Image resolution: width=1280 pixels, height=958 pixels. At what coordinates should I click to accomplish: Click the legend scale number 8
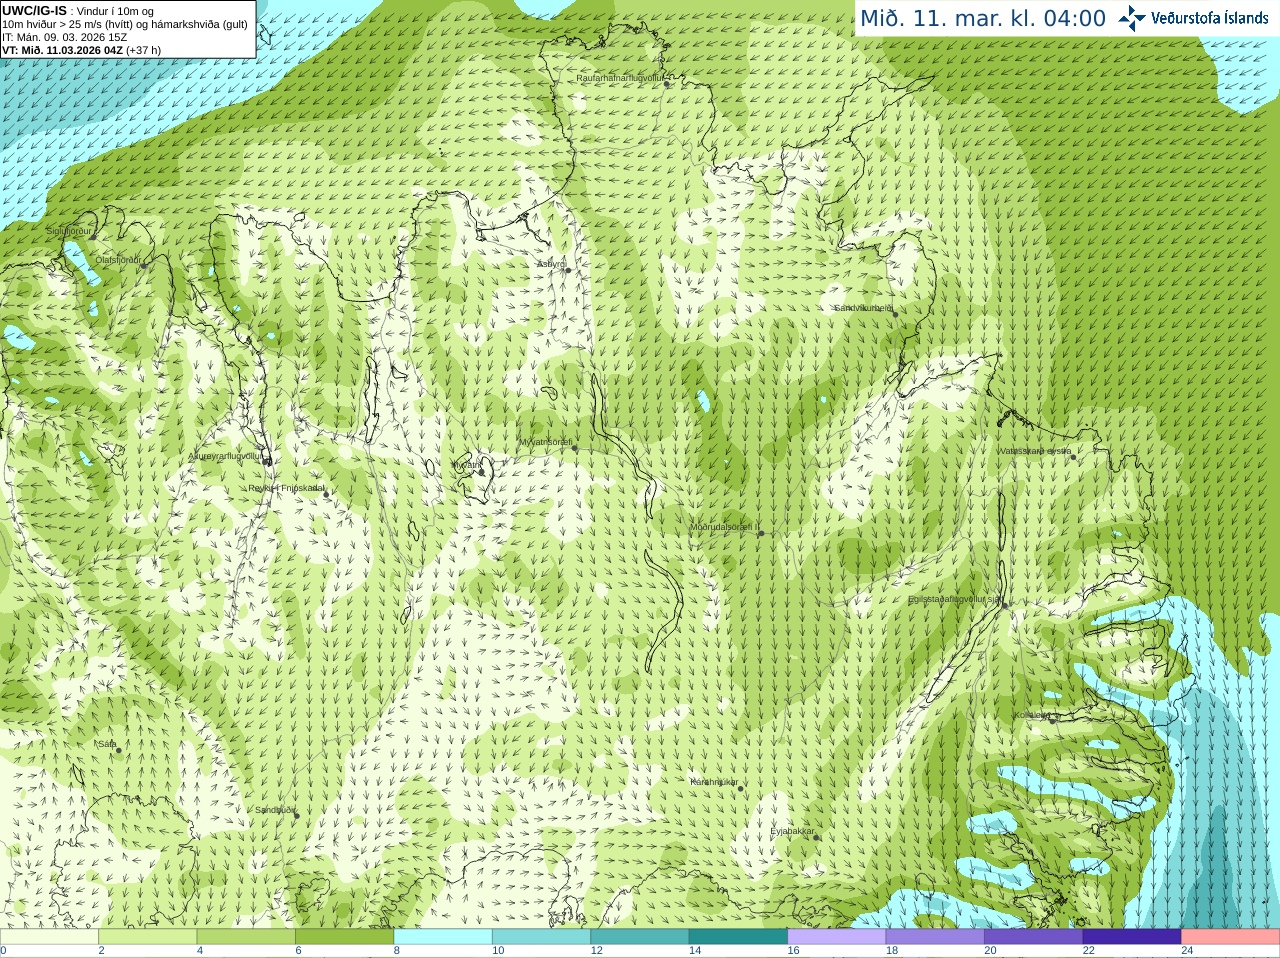coord(397,951)
